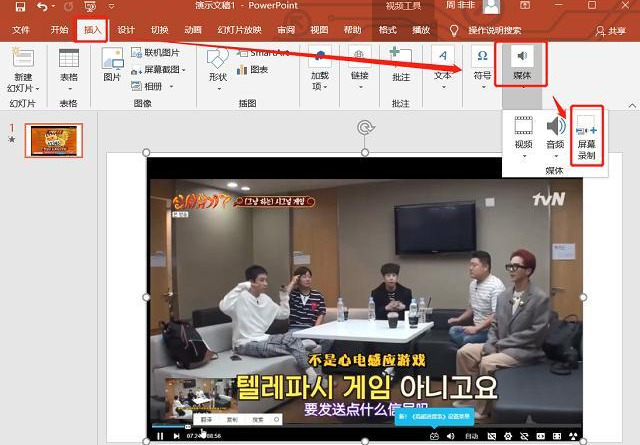Select slide 1 thumbnail

[54, 141]
